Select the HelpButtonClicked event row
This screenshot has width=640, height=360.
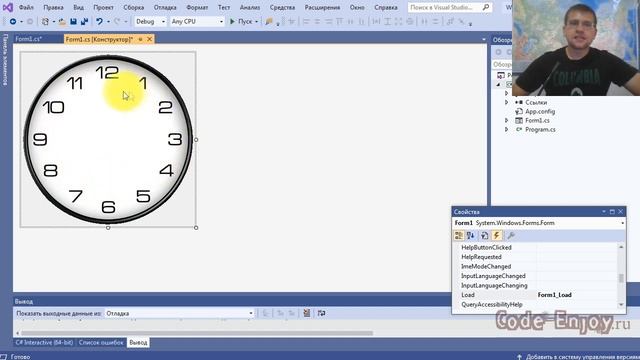click(x=536, y=247)
